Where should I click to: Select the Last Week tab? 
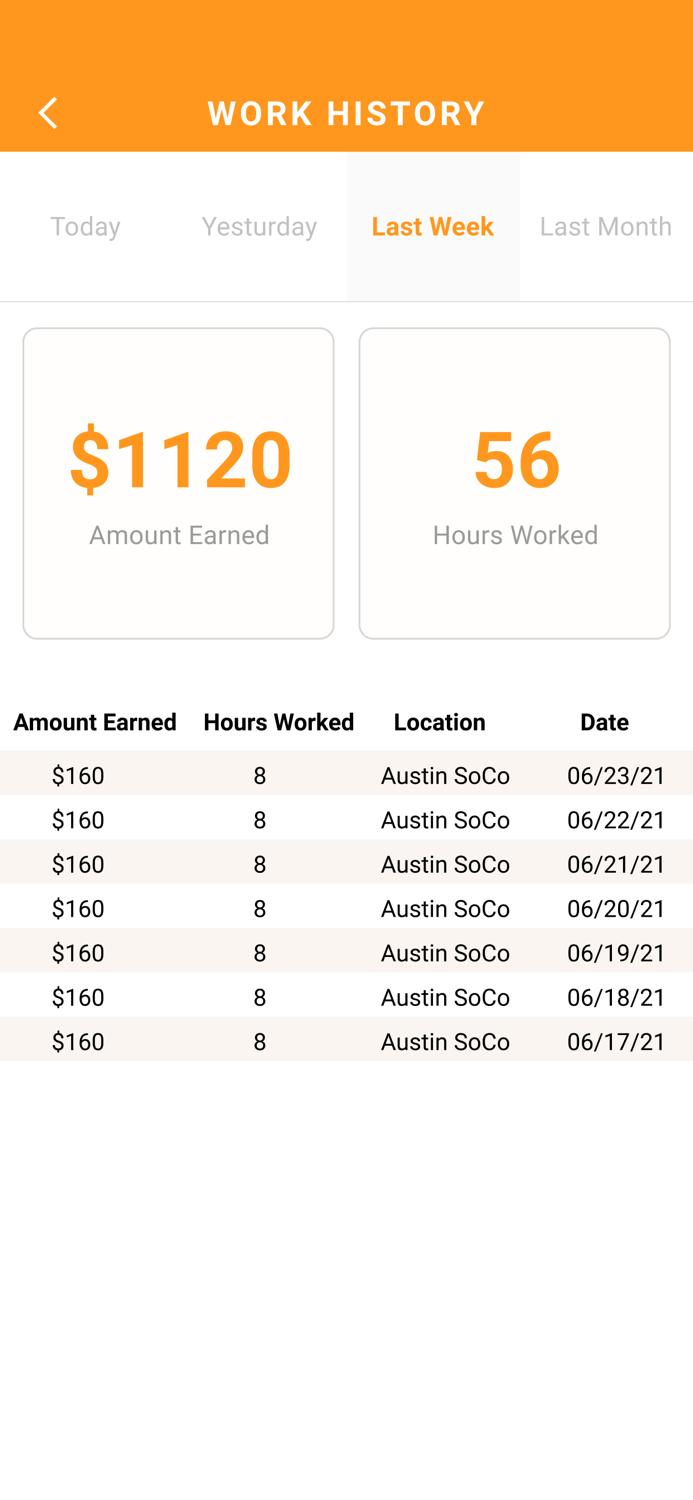pyautogui.click(x=432, y=227)
